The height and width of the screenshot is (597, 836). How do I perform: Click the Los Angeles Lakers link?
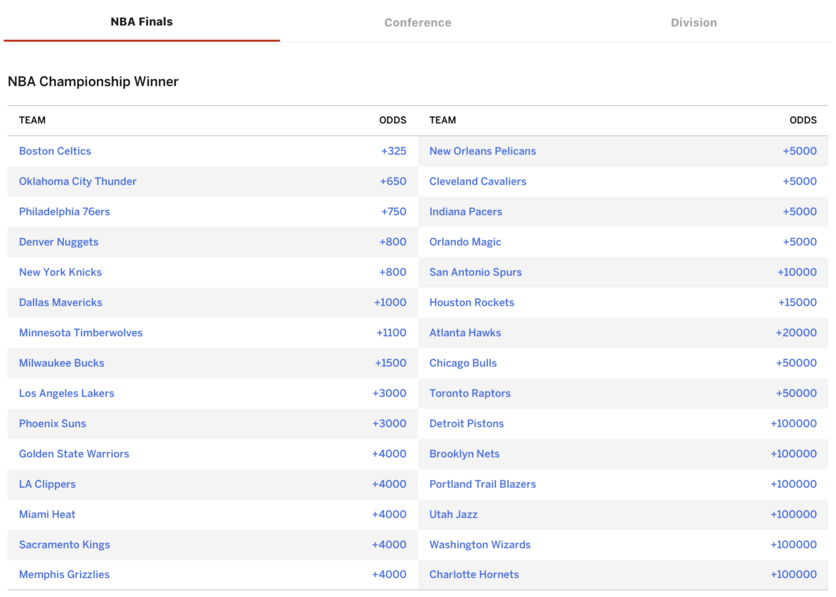[x=67, y=393]
